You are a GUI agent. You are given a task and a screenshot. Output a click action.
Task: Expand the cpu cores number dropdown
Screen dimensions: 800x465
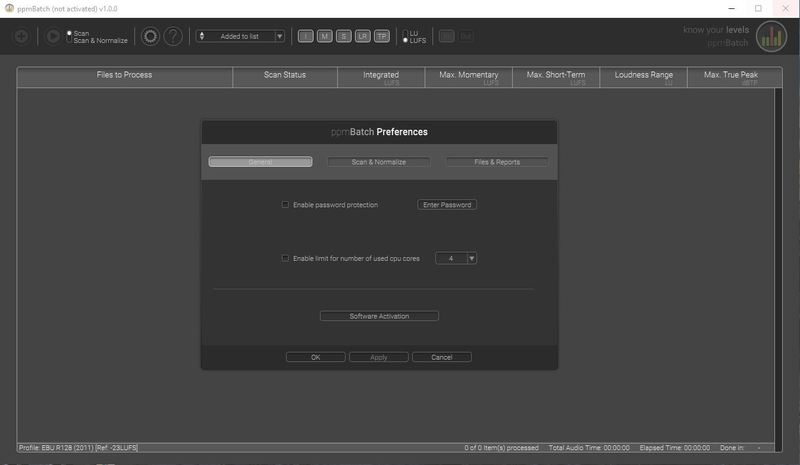pos(472,258)
